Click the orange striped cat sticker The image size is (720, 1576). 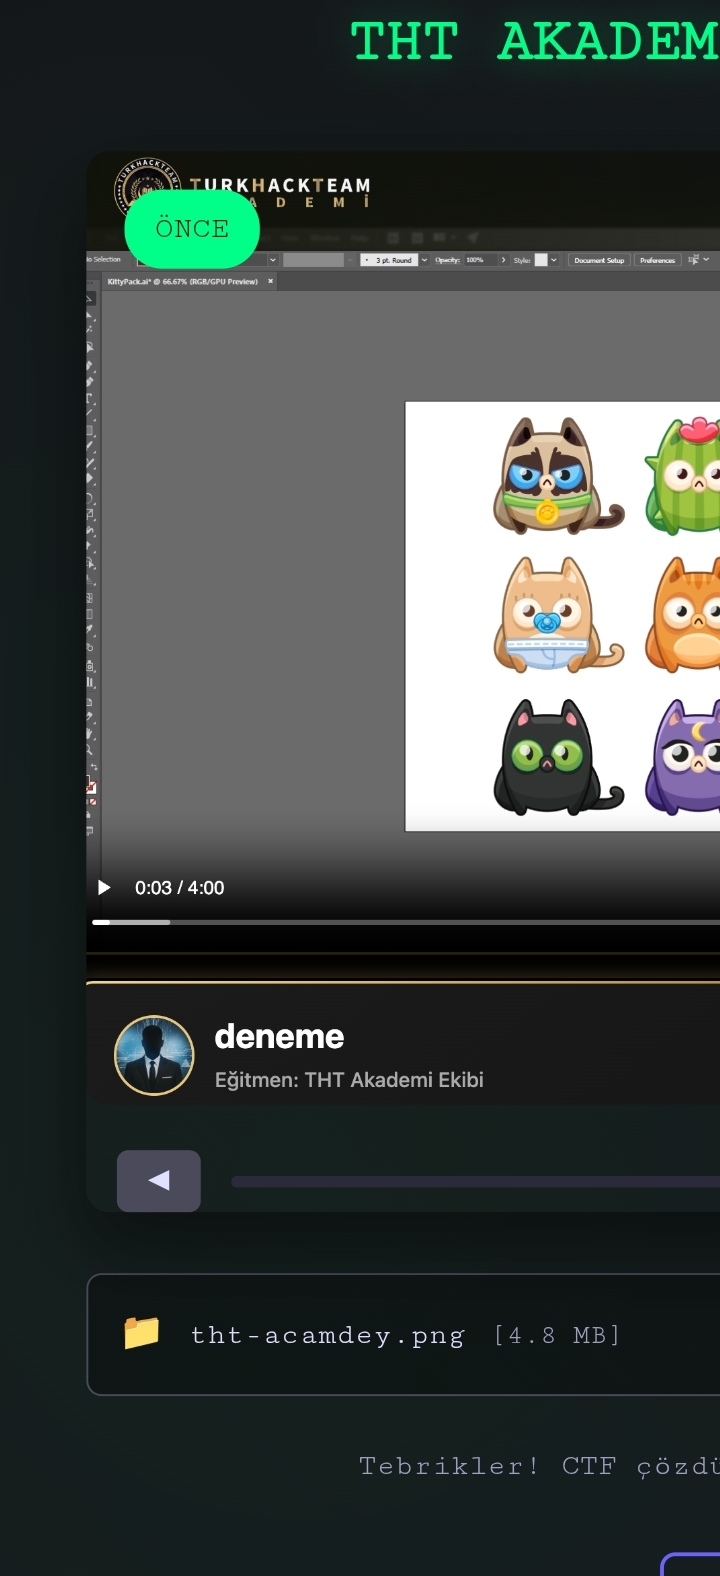click(x=683, y=616)
